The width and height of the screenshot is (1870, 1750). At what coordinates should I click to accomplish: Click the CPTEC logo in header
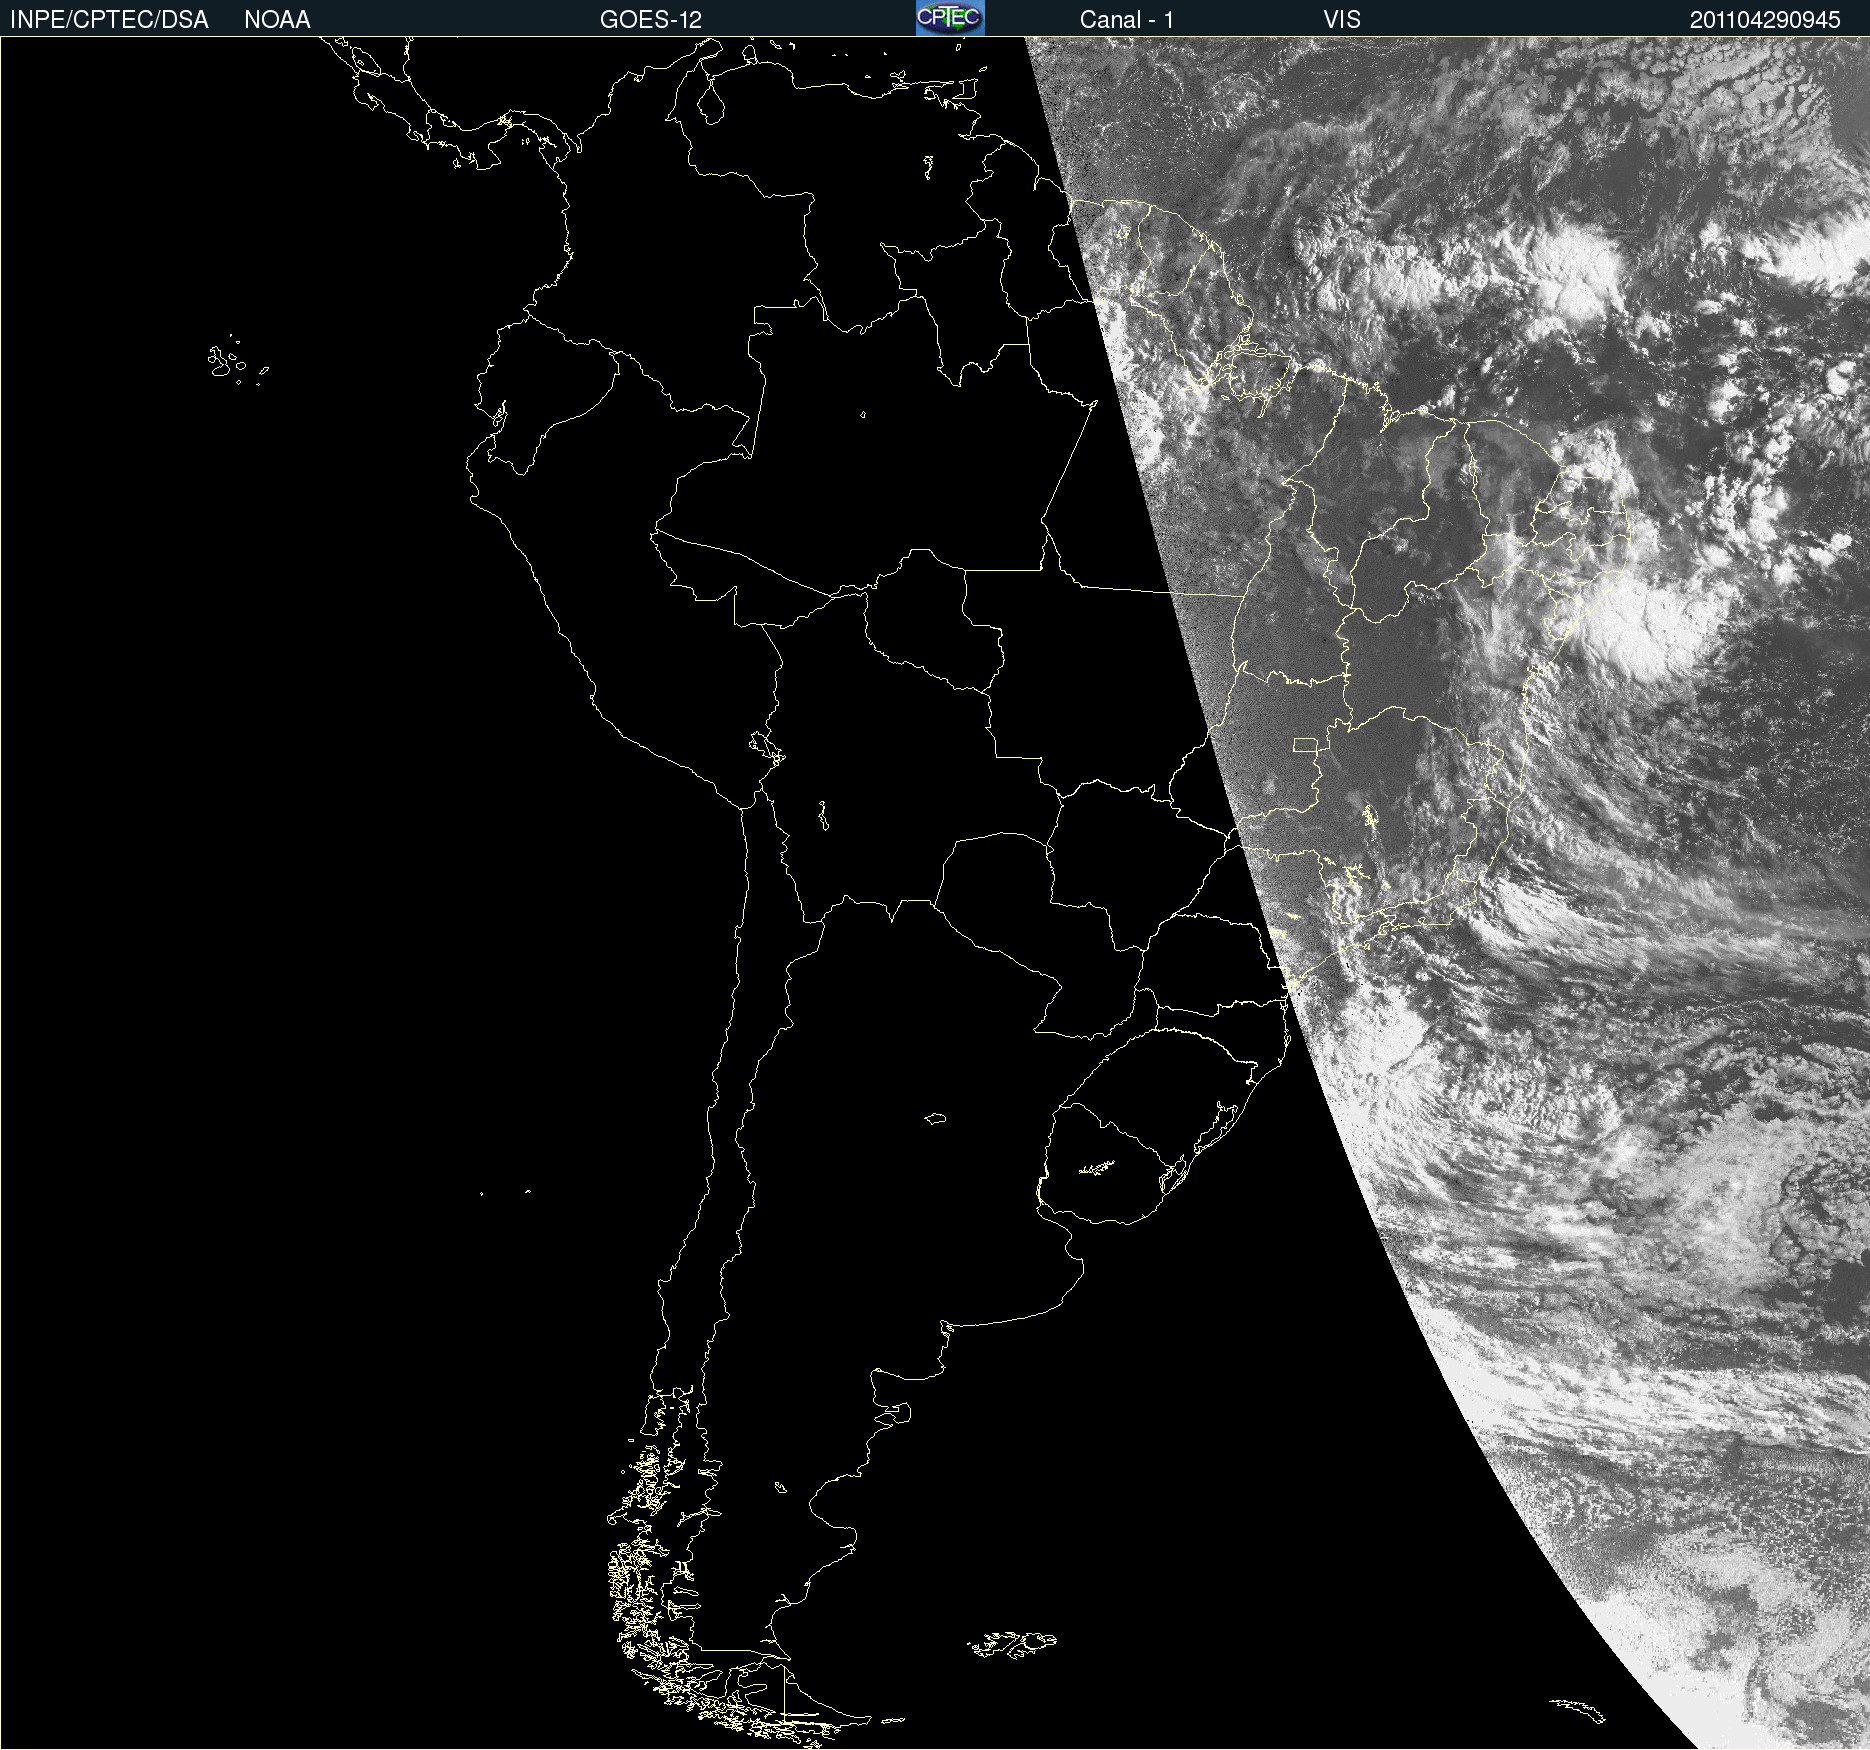(950, 18)
